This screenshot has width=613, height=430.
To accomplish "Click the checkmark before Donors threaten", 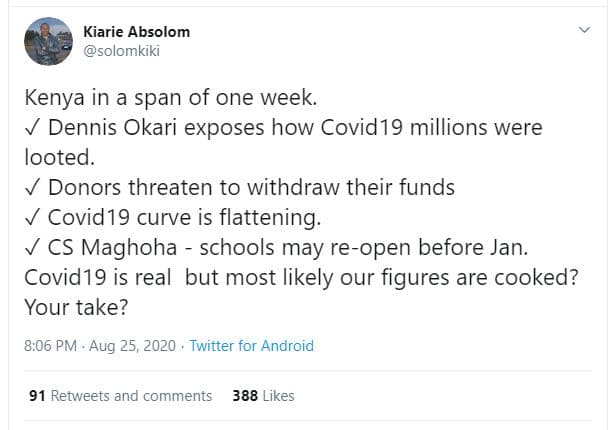I will pos(33,187).
